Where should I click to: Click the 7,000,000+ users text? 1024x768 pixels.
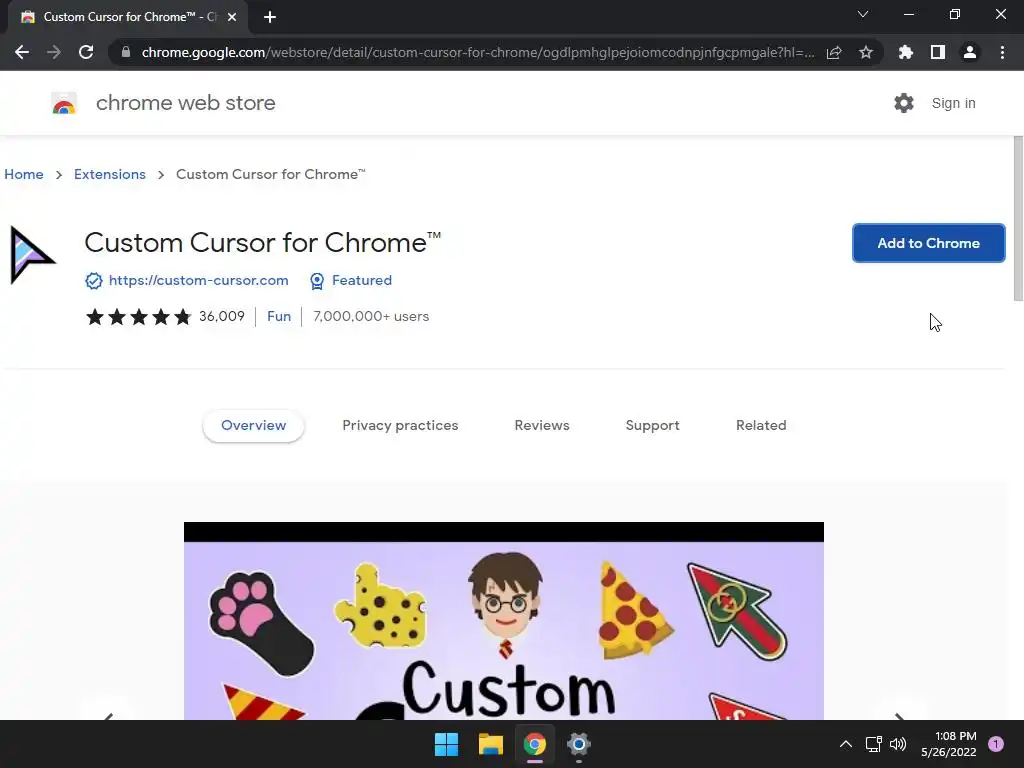tap(371, 316)
